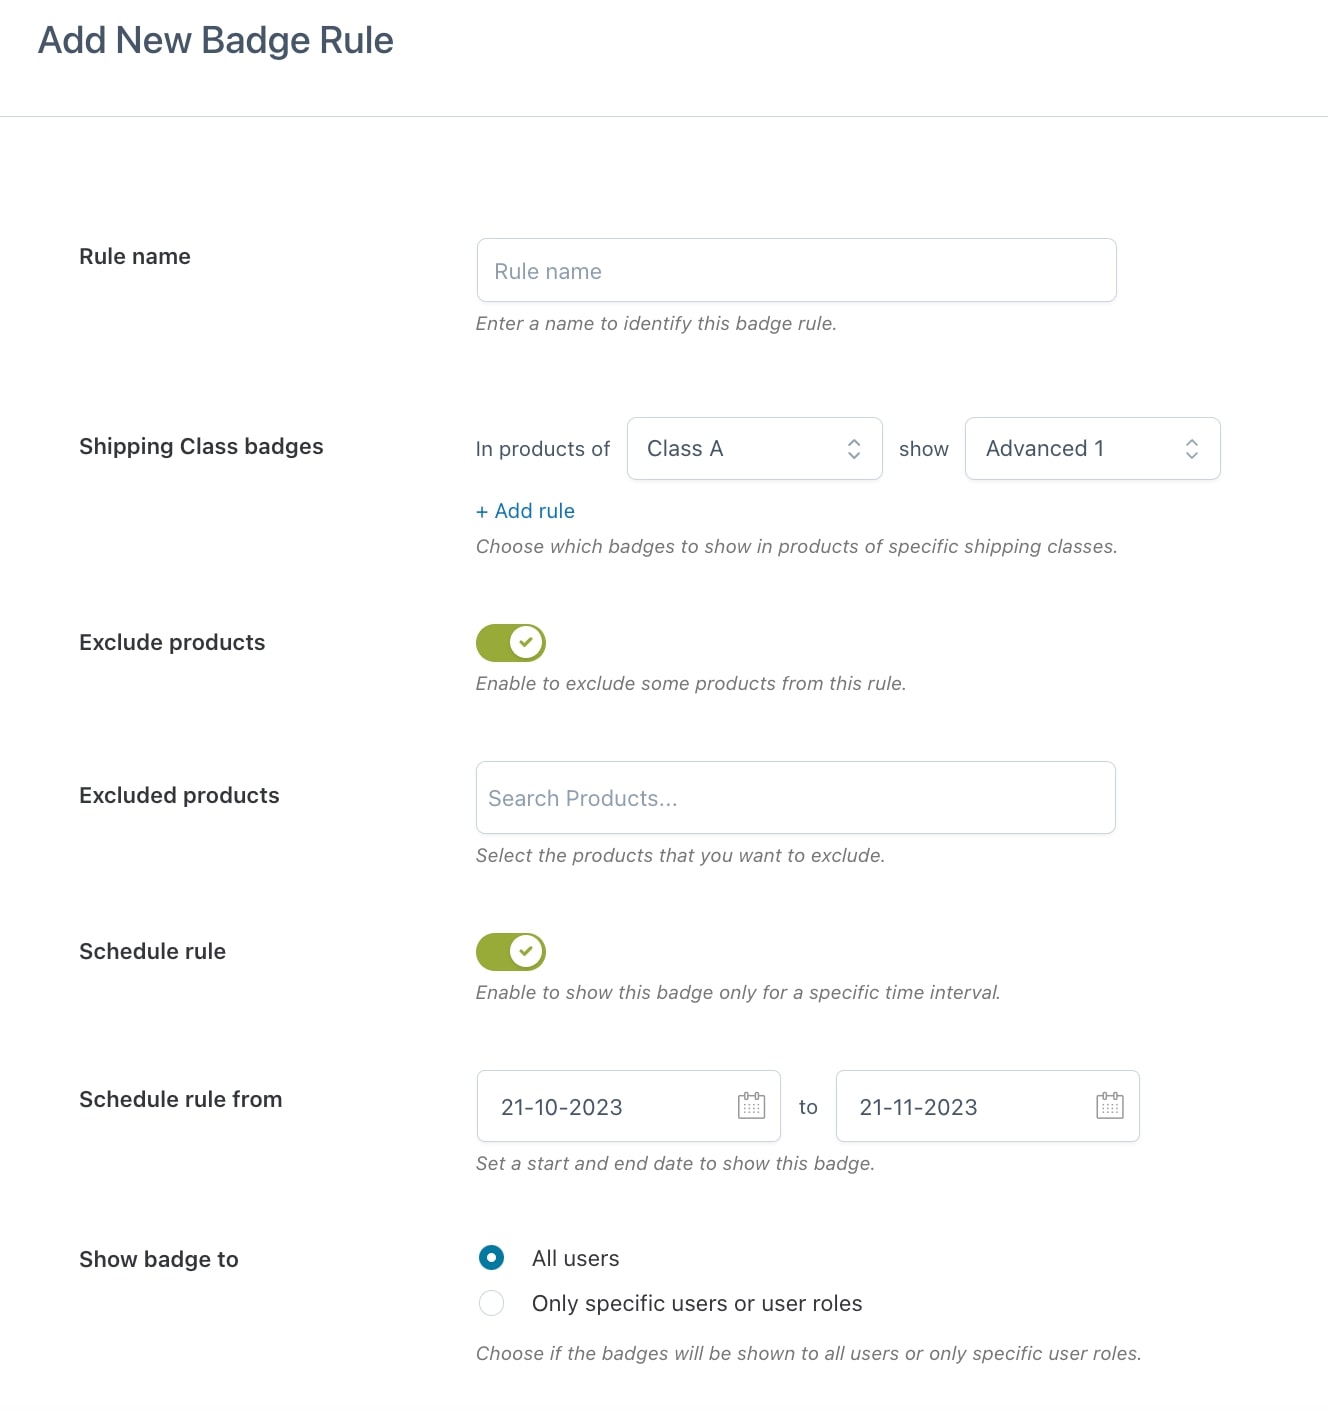Screen dimensions: 1328x1412
Task: Disable the Exclude products toggle
Action: [x=511, y=642]
